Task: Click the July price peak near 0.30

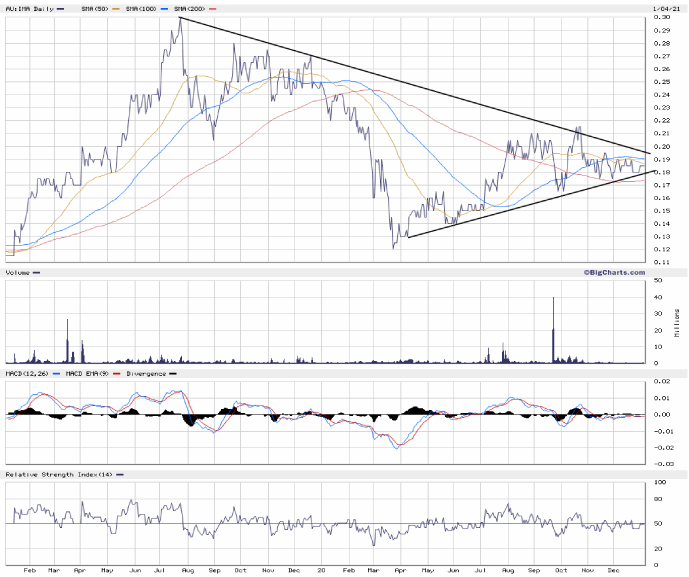Action: click(178, 19)
